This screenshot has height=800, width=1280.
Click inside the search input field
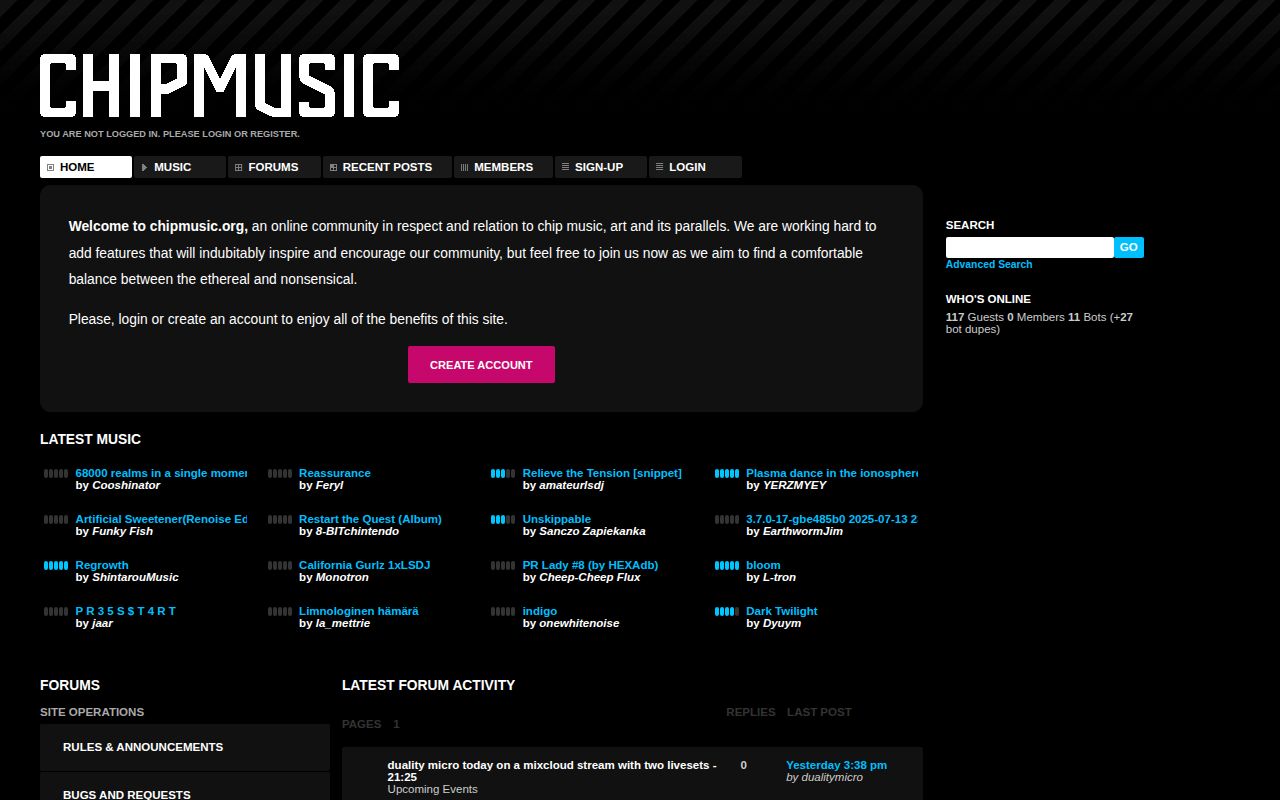click(1029, 247)
